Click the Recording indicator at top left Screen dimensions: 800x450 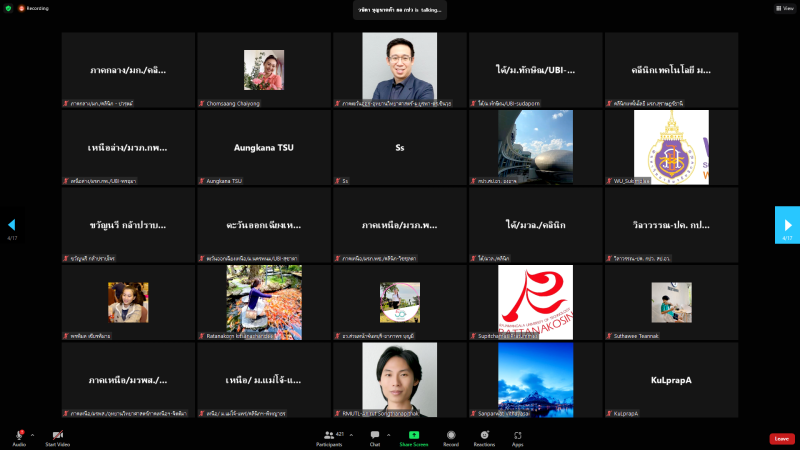pyautogui.click(x=34, y=8)
